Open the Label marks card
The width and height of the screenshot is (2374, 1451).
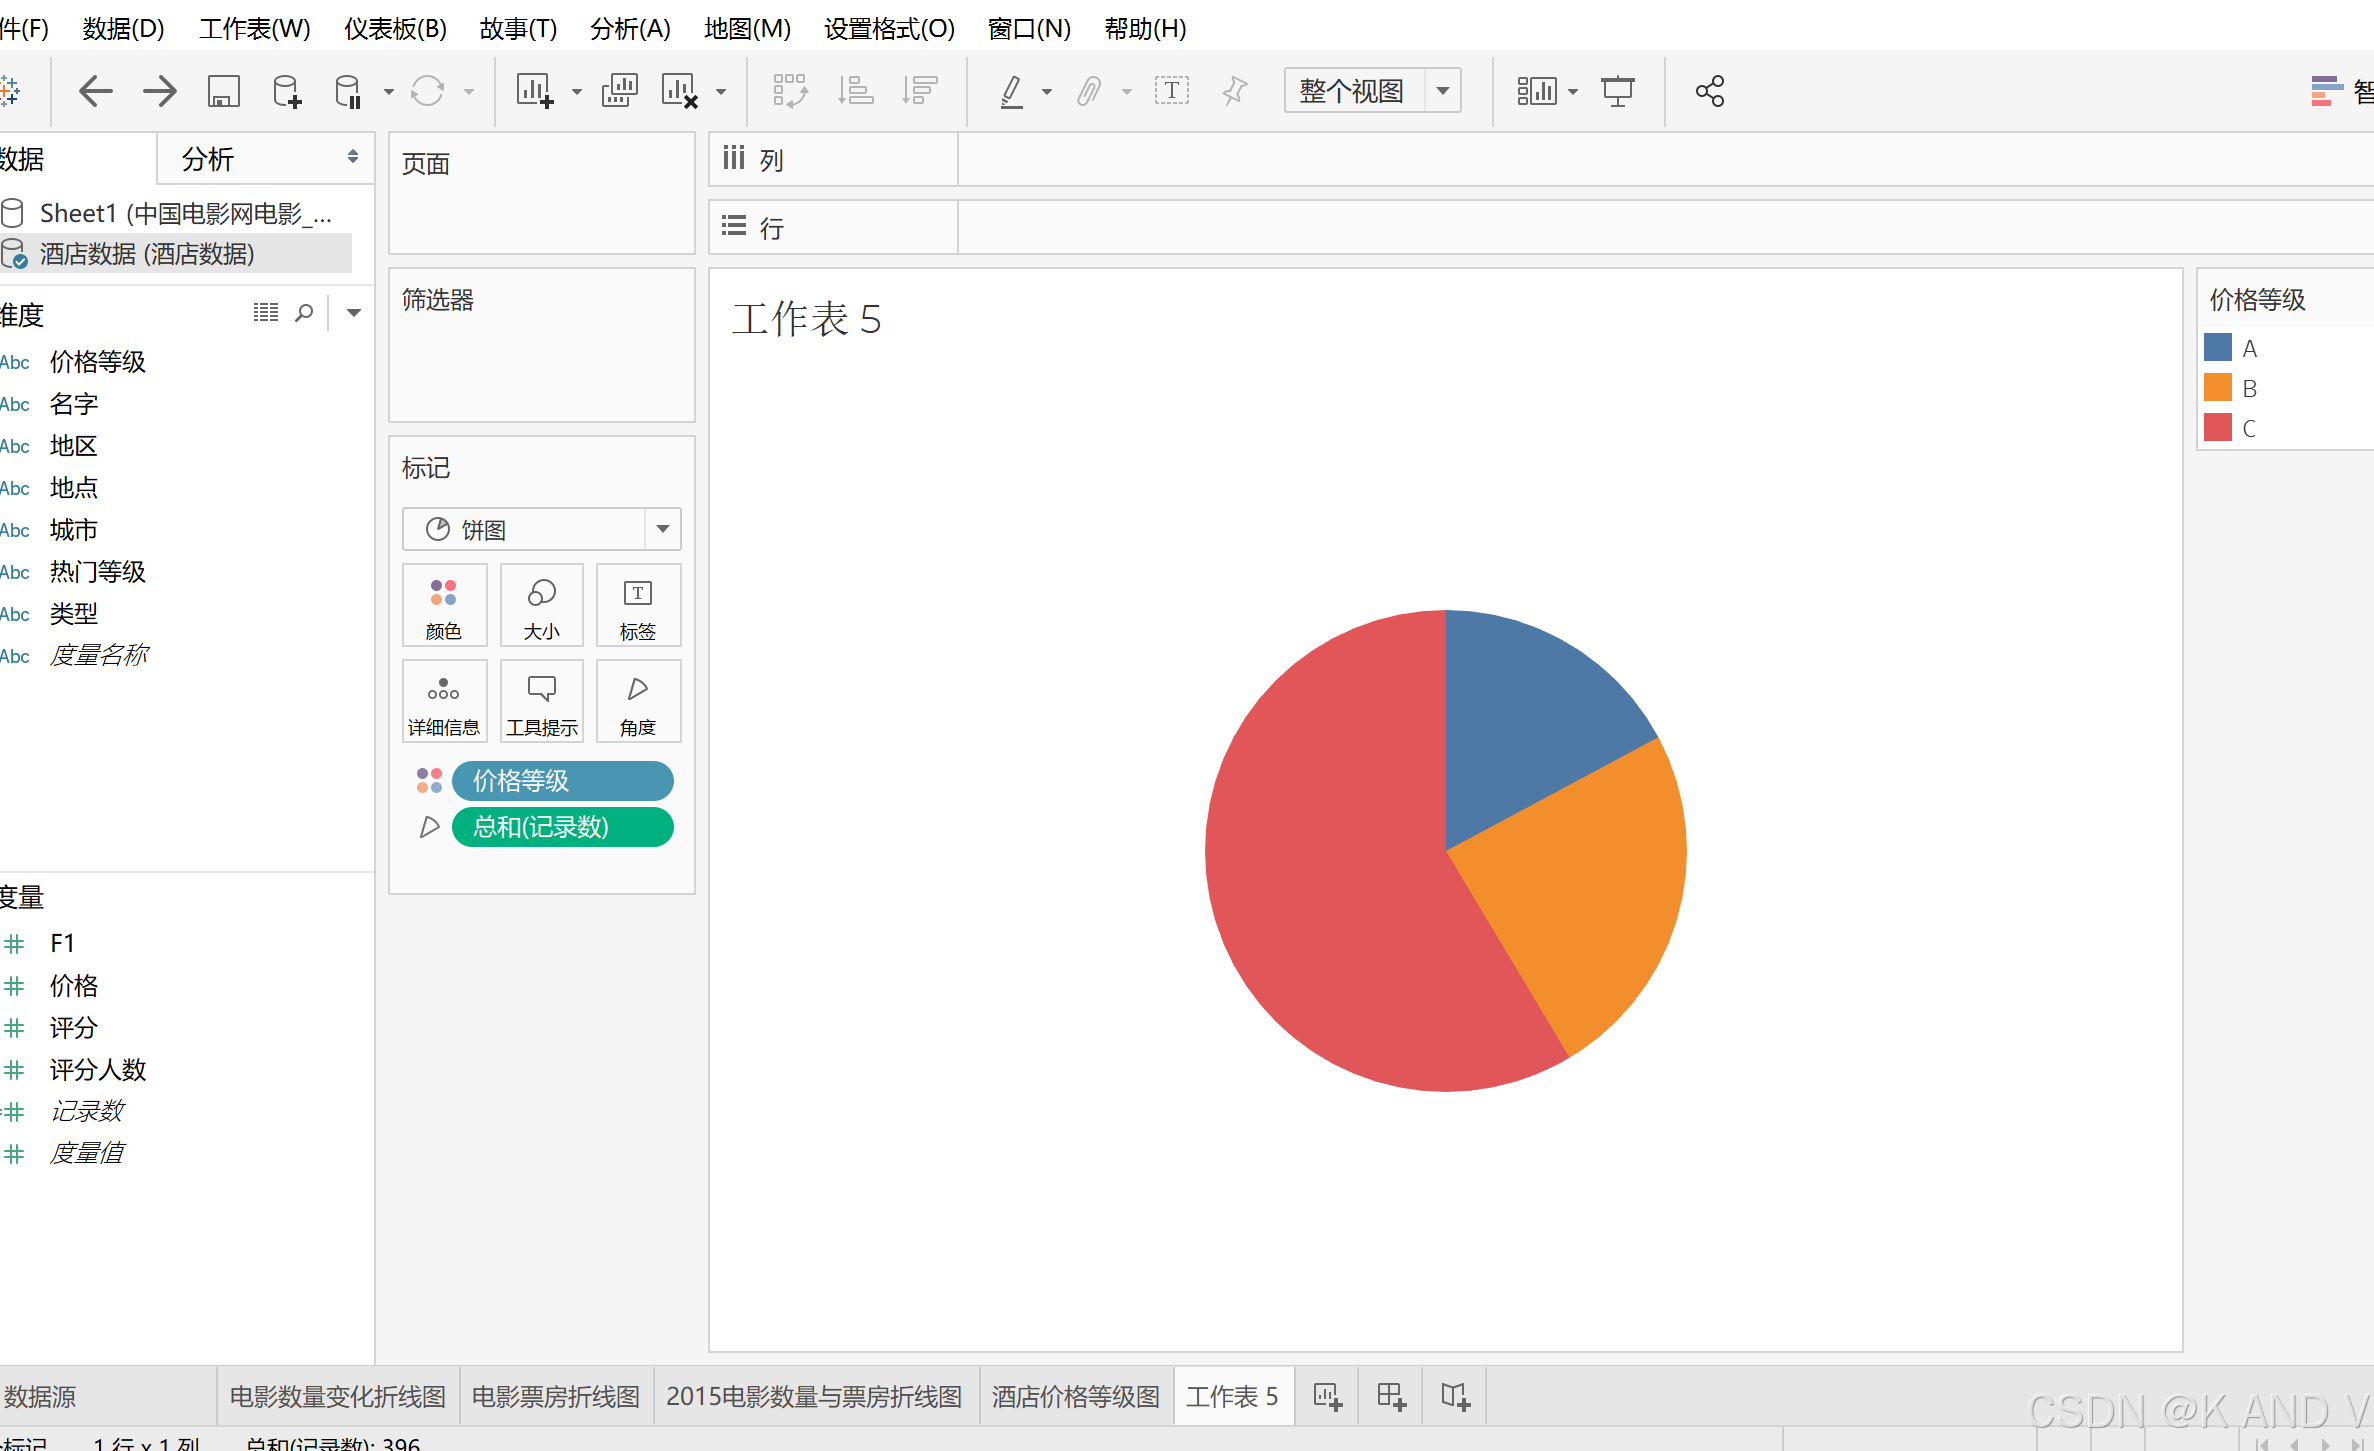pos(637,605)
